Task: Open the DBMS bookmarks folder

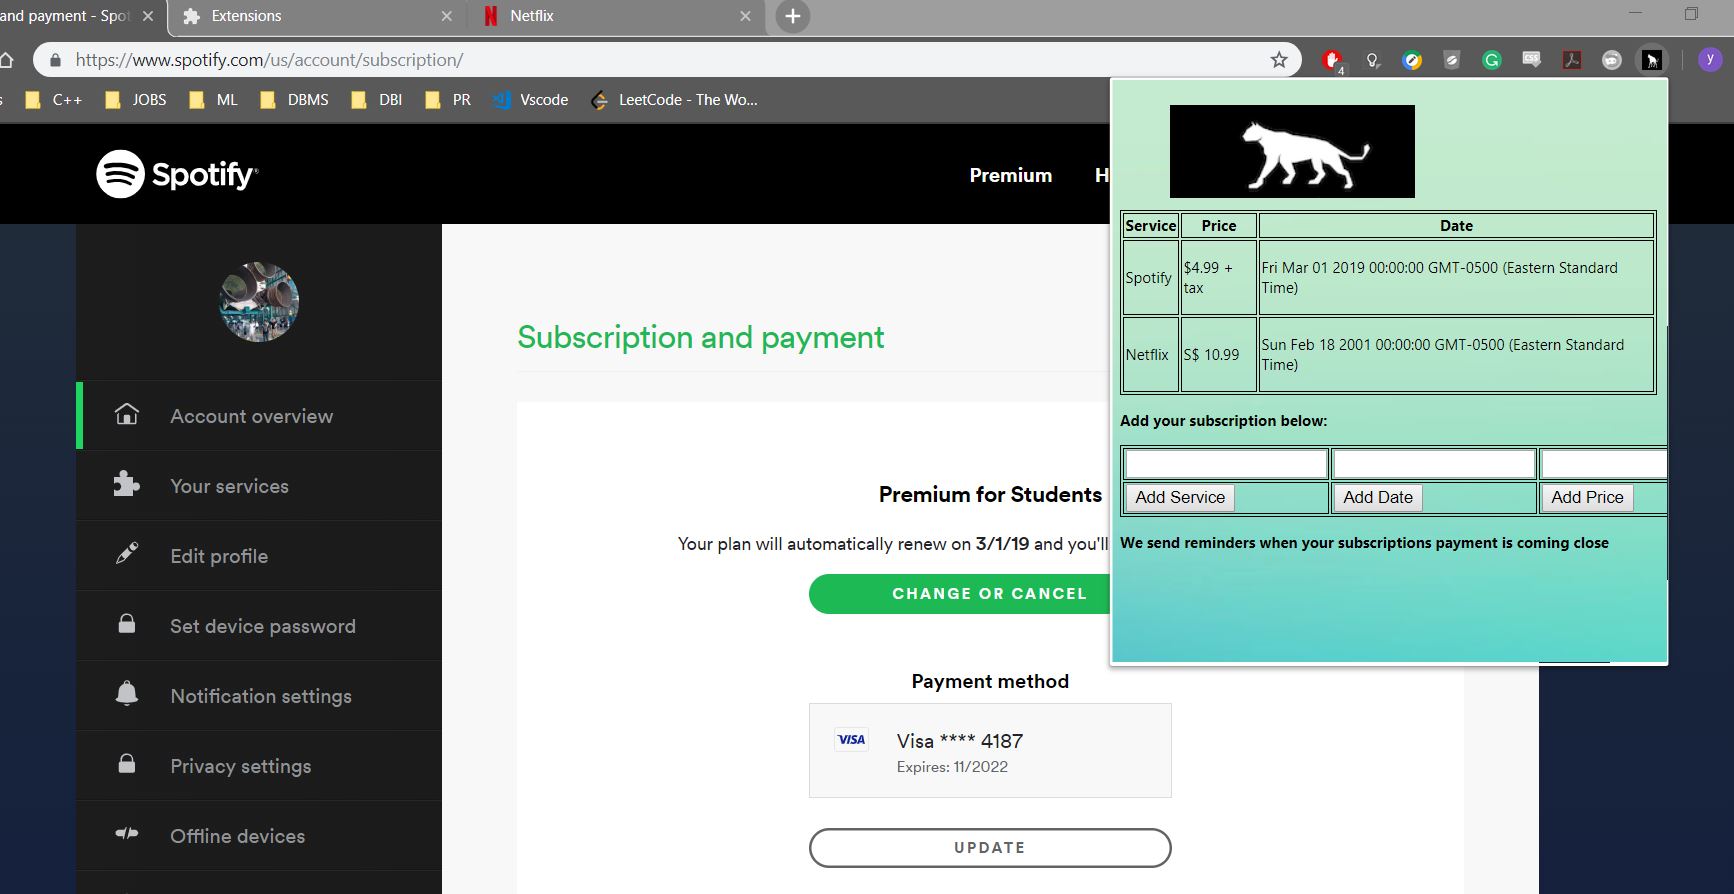Action: click(295, 100)
